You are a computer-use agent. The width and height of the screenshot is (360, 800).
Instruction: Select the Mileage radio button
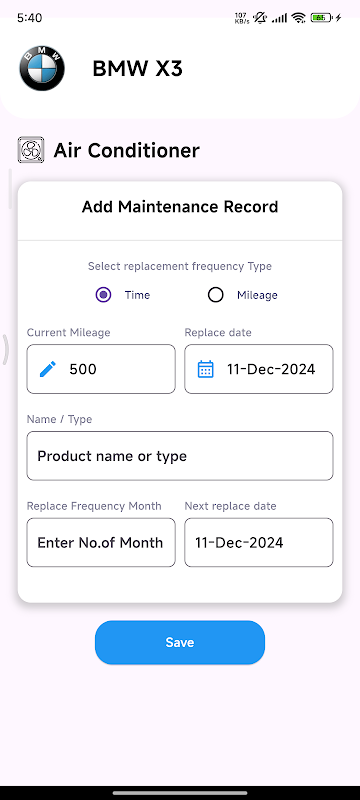[x=216, y=295]
